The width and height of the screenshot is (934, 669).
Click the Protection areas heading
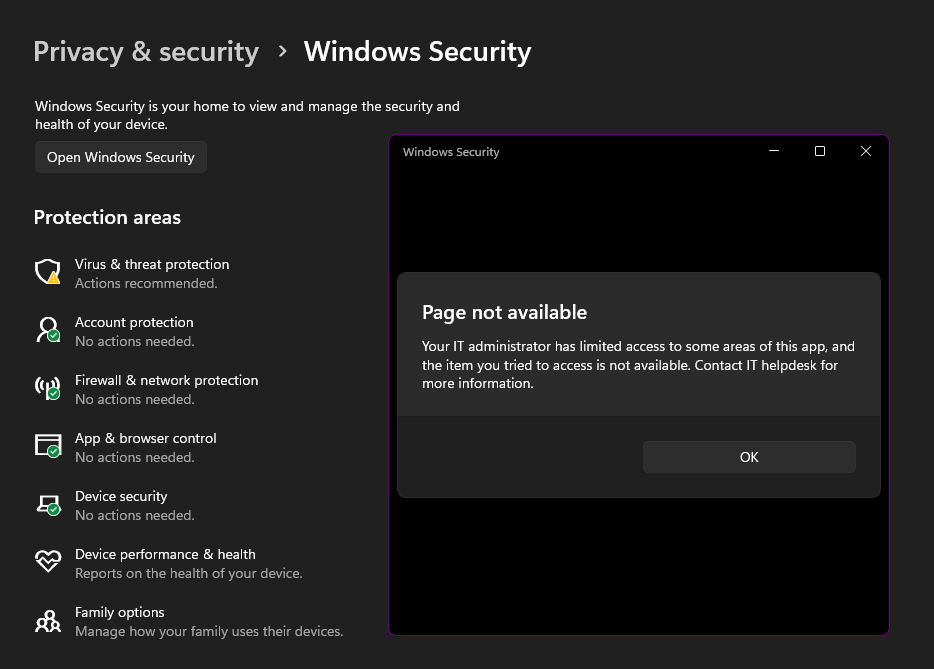pyautogui.click(x=107, y=217)
